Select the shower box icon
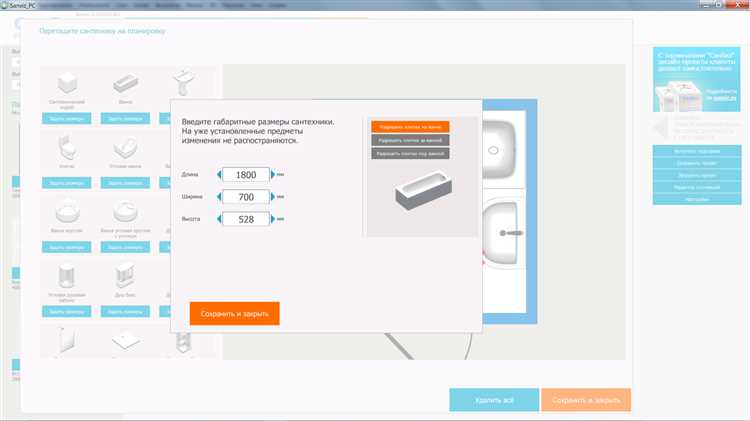Screen dimensions: 750x421 (125, 275)
